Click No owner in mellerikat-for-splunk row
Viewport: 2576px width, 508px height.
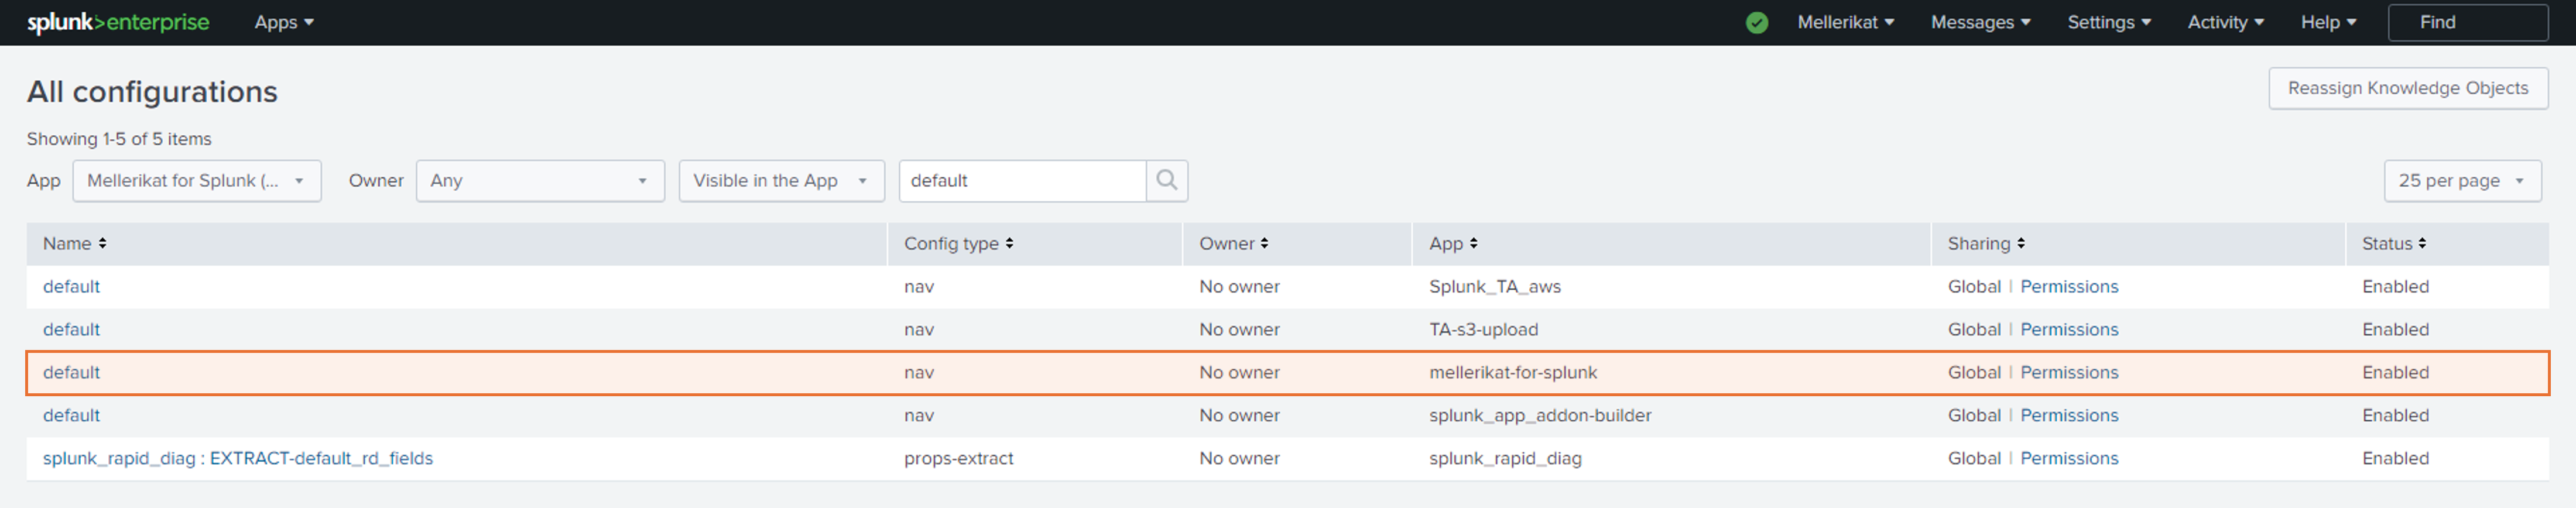tap(1239, 372)
